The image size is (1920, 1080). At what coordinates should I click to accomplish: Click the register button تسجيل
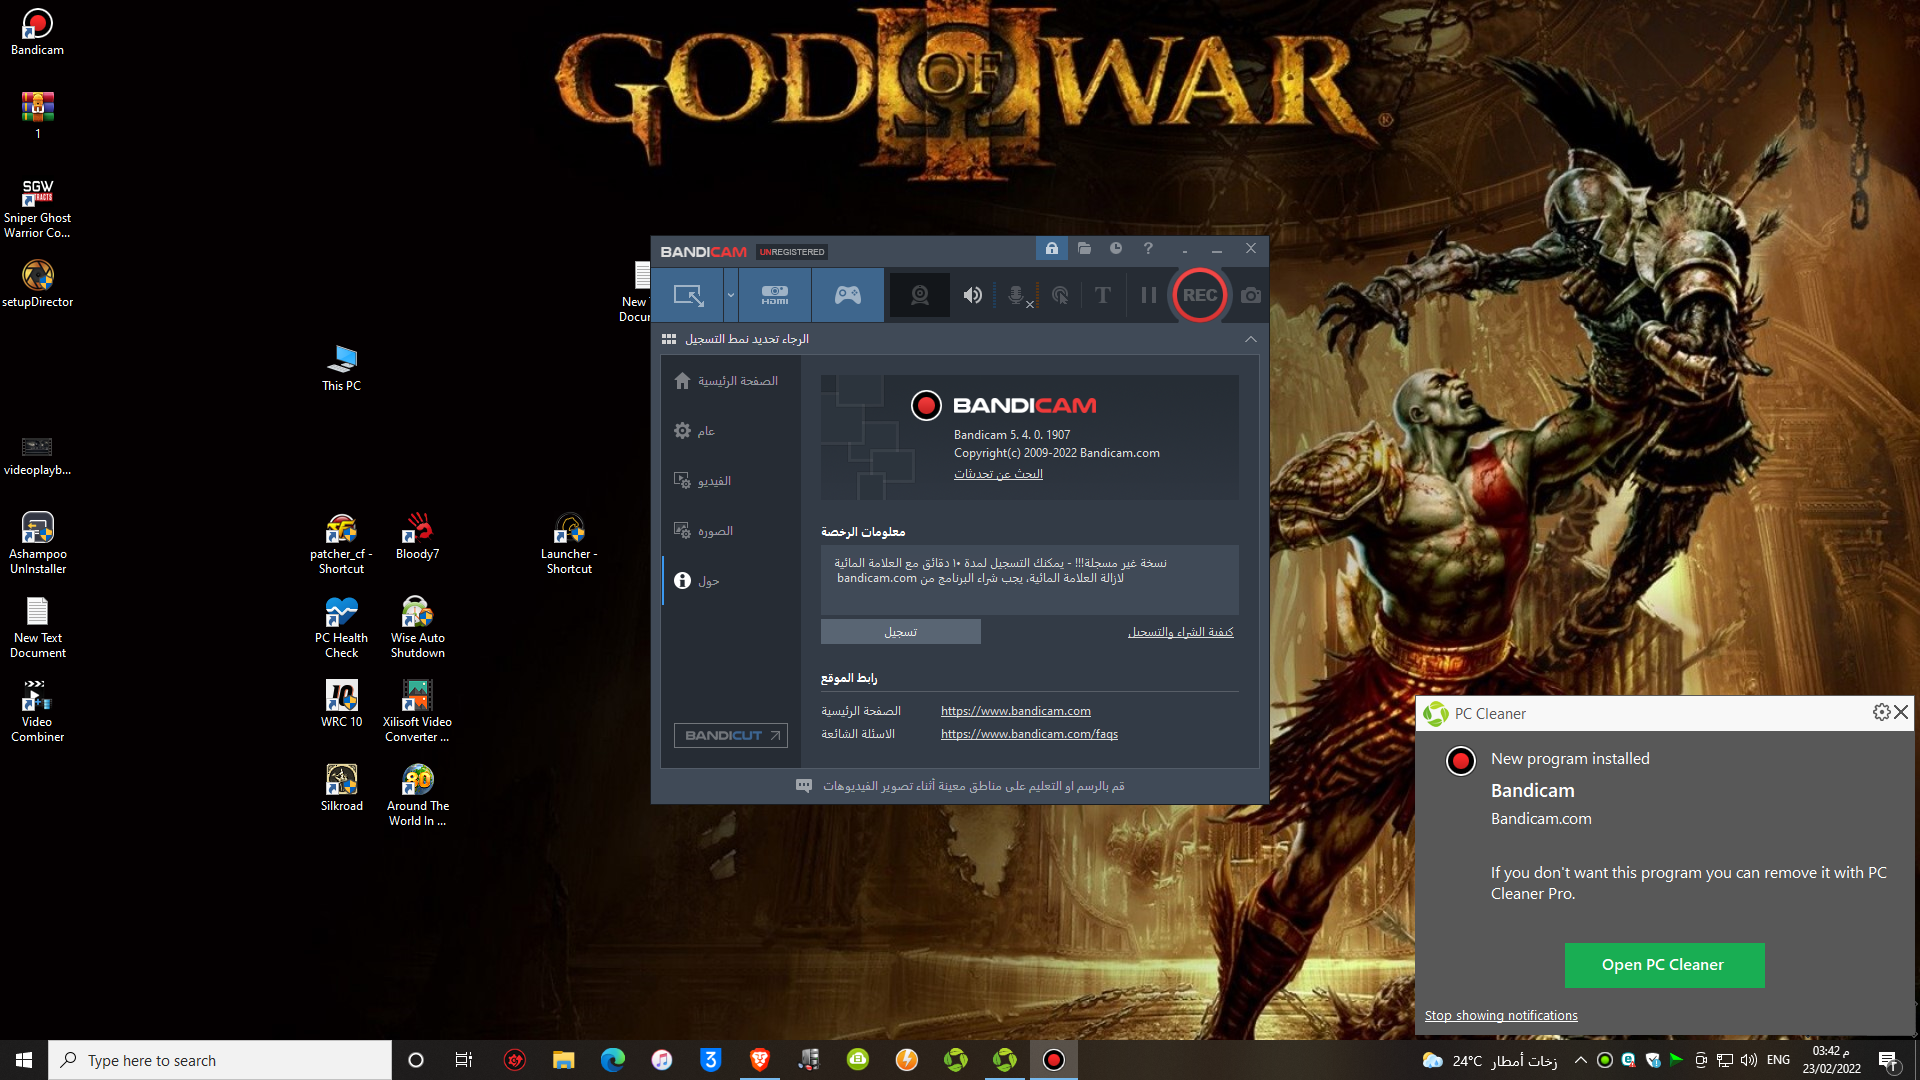pyautogui.click(x=901, y=632)
